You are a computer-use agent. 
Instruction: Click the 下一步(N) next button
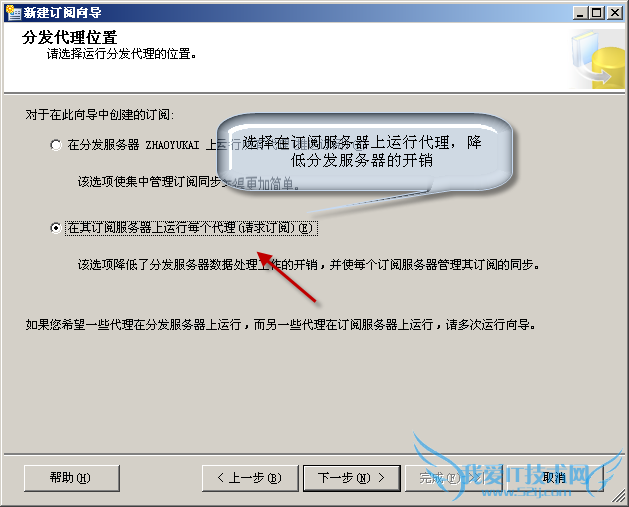[351, 478]
